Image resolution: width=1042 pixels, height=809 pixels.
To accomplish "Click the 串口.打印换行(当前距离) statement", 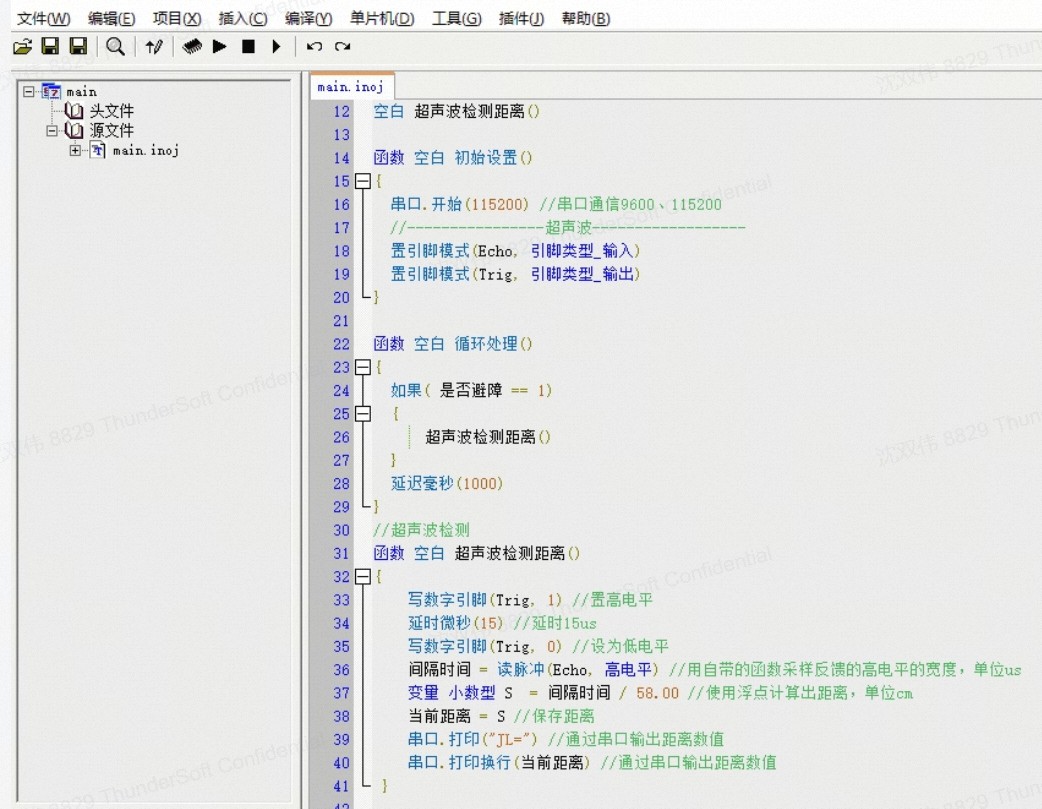I will click(x=498, y=762).
